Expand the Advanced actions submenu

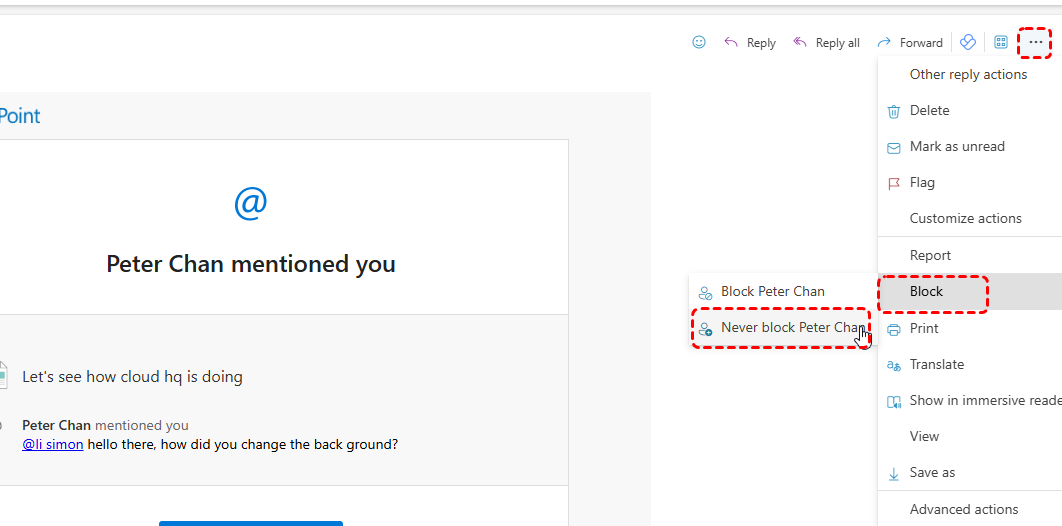(963, 509)
